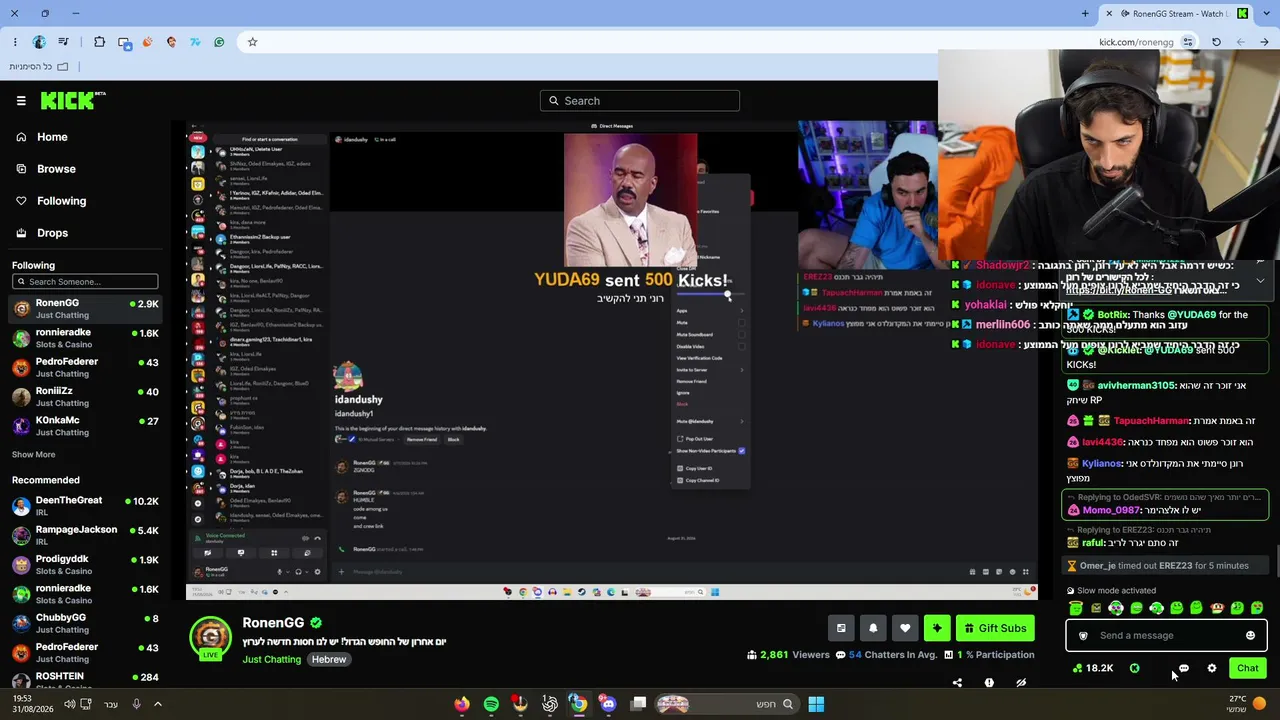Open a new Chrome tab
The image size is (1280, 720).
tap(1085, 13)
